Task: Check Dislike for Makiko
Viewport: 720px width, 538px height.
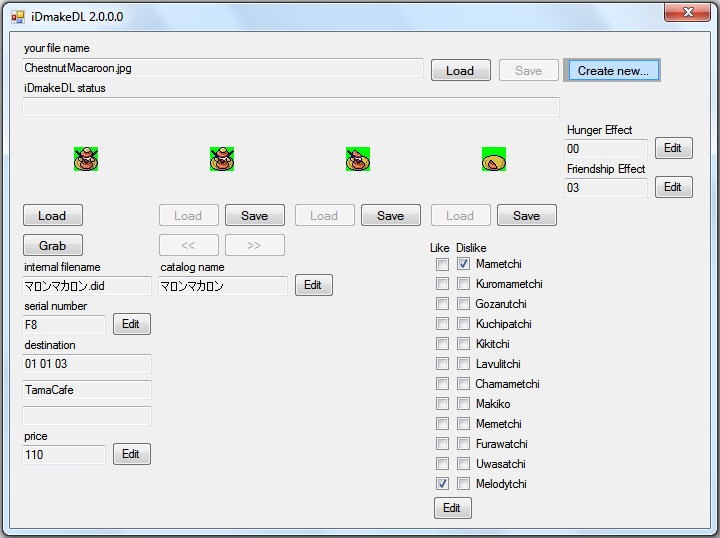Action: coord(463,404)
